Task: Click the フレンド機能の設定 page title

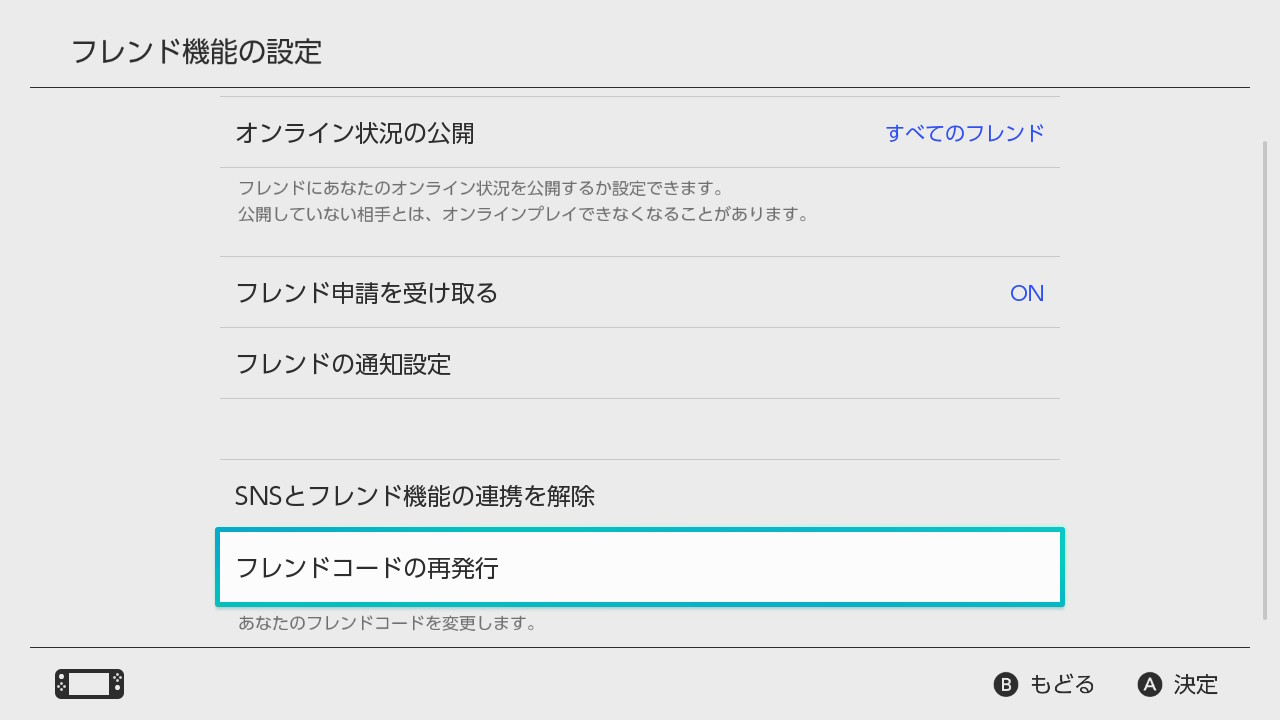Action: tap(197, 52)
